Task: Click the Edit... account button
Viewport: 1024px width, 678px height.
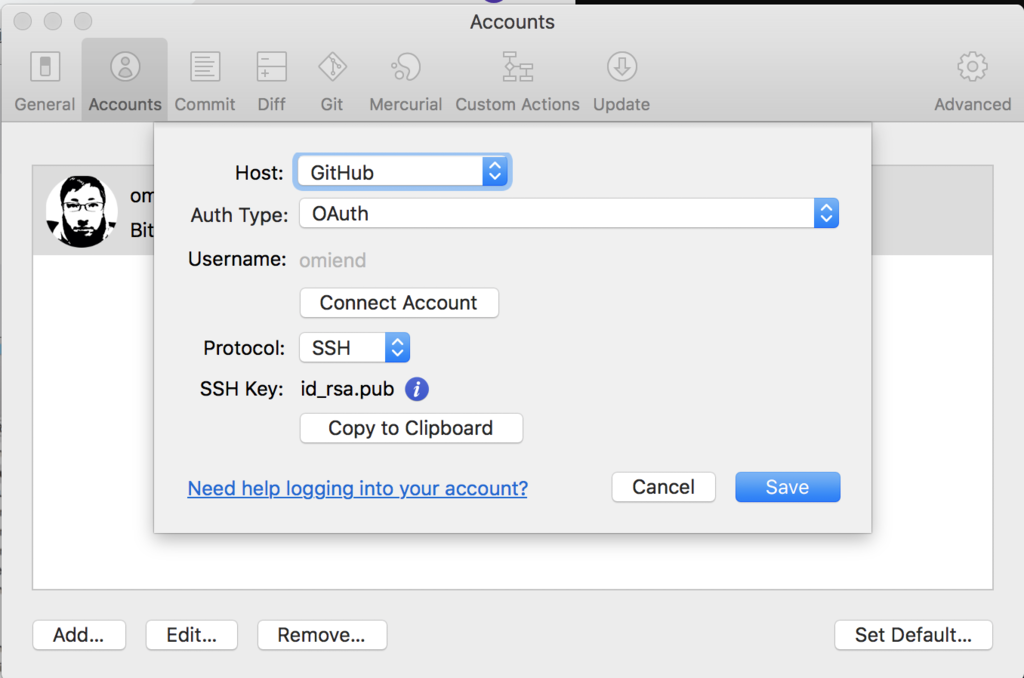Action: point(191,635)
